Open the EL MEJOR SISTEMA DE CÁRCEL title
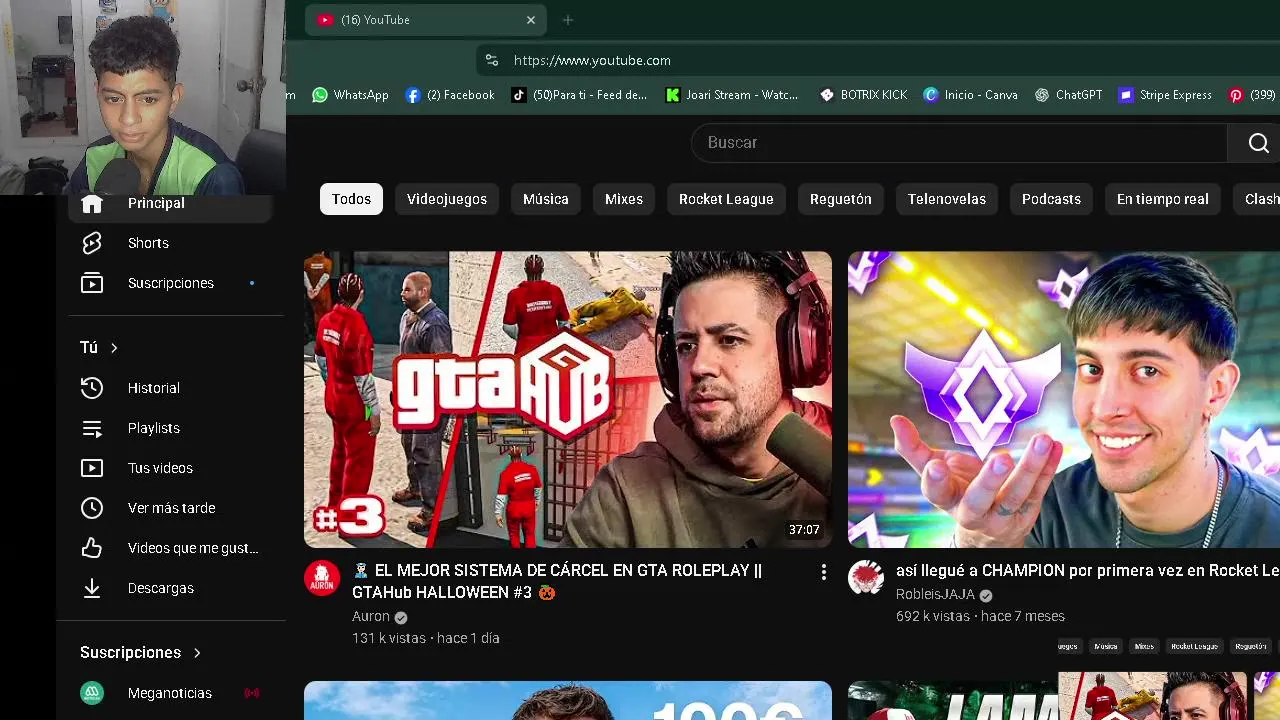The image size is (1280, 720). point(557,581)
